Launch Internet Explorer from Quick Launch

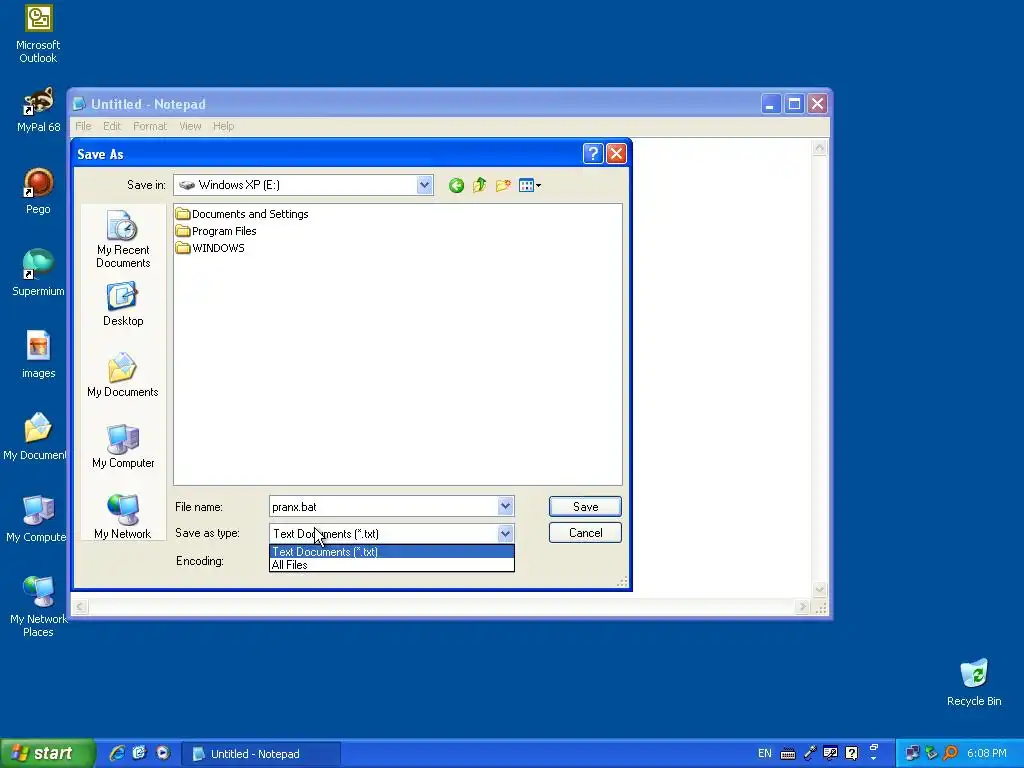tap(117, 754)
